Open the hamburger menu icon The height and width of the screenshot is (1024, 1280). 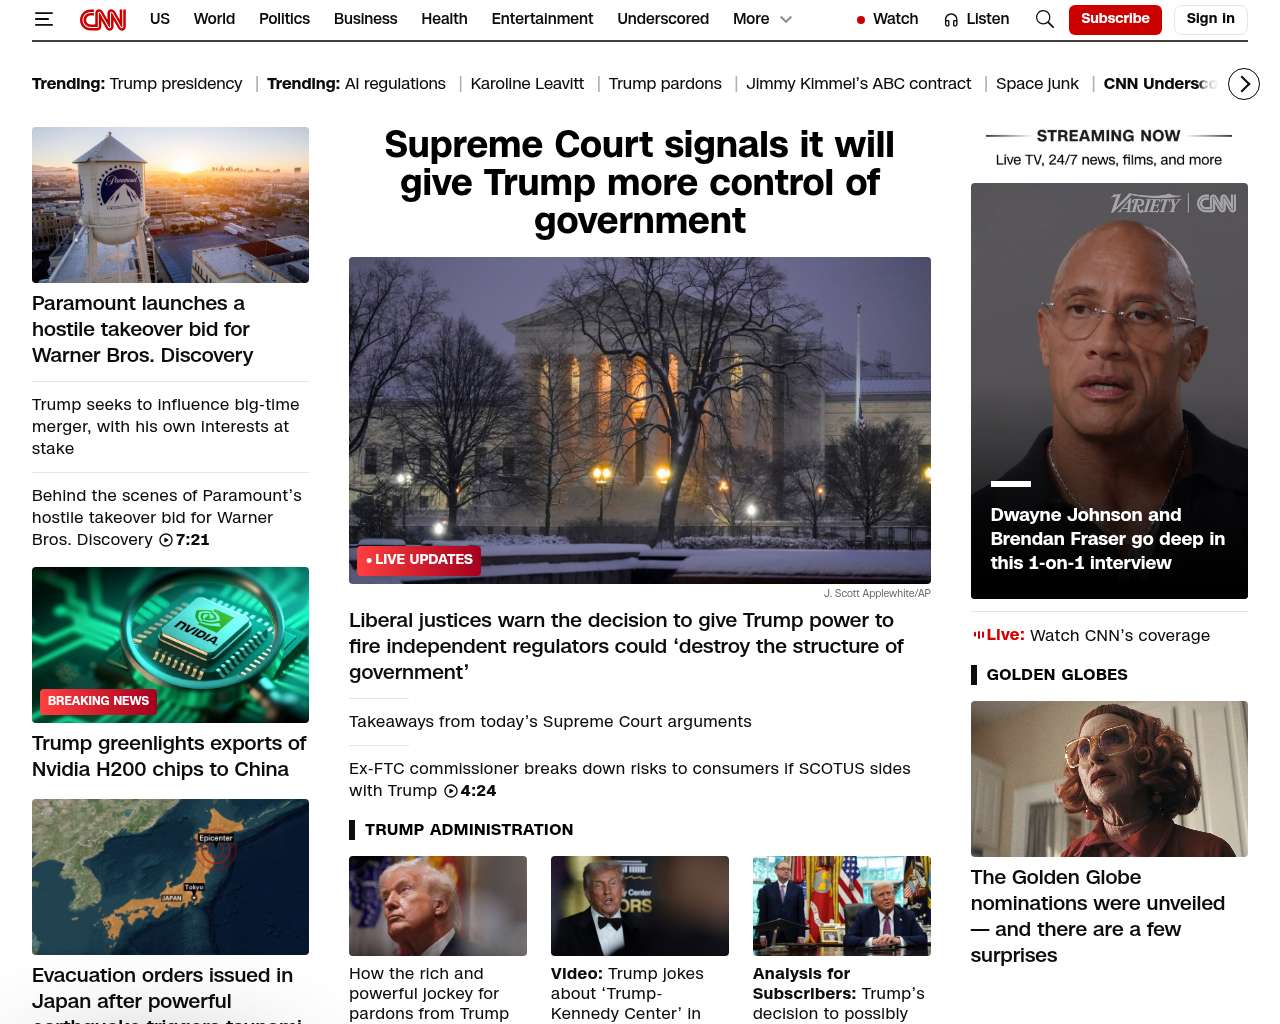43,19
